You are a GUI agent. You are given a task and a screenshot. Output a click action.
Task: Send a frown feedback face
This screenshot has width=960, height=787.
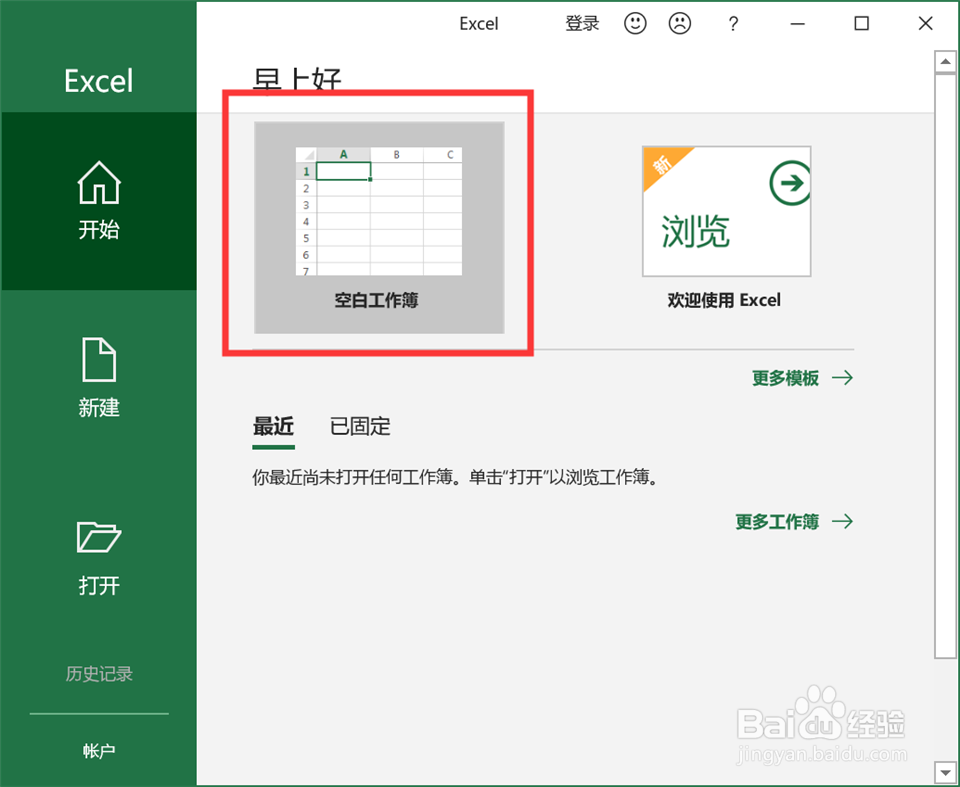click(680, 24)
